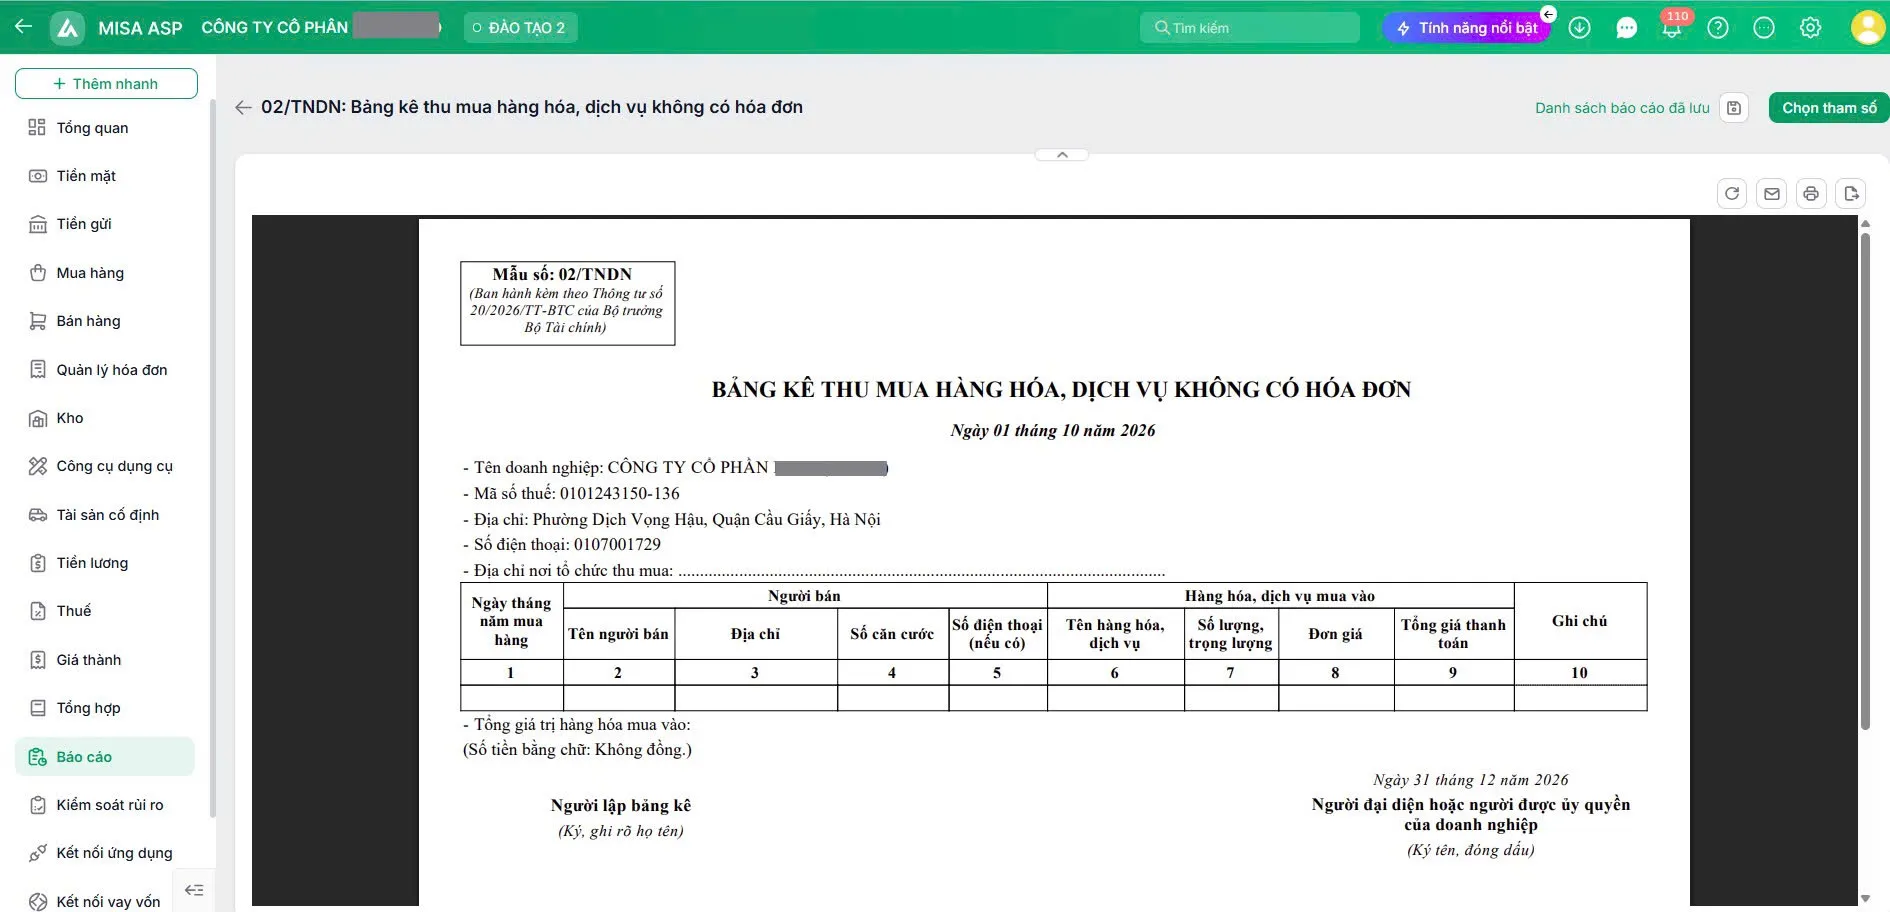
Task: Open the settings gear icon
Action: coord(1810,28)
